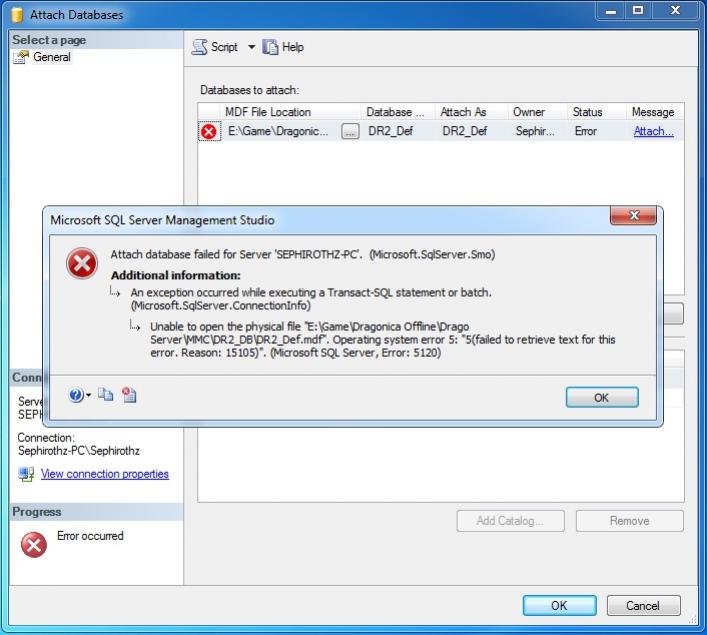Click OK in Attach Databases window
Screen dimensions: 707x635
(x=560, y=605)
